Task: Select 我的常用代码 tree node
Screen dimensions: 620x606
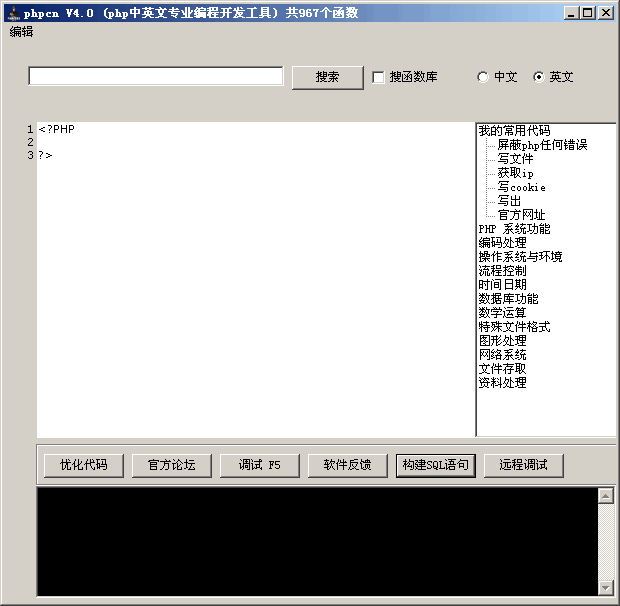Action: coord(514,130)
